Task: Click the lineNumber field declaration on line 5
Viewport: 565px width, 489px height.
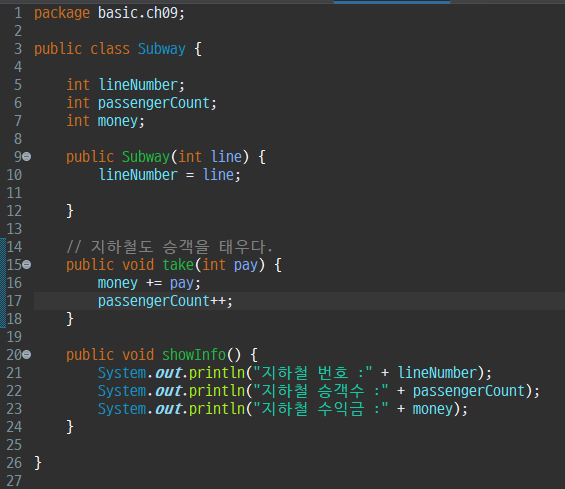Action: 138,85
